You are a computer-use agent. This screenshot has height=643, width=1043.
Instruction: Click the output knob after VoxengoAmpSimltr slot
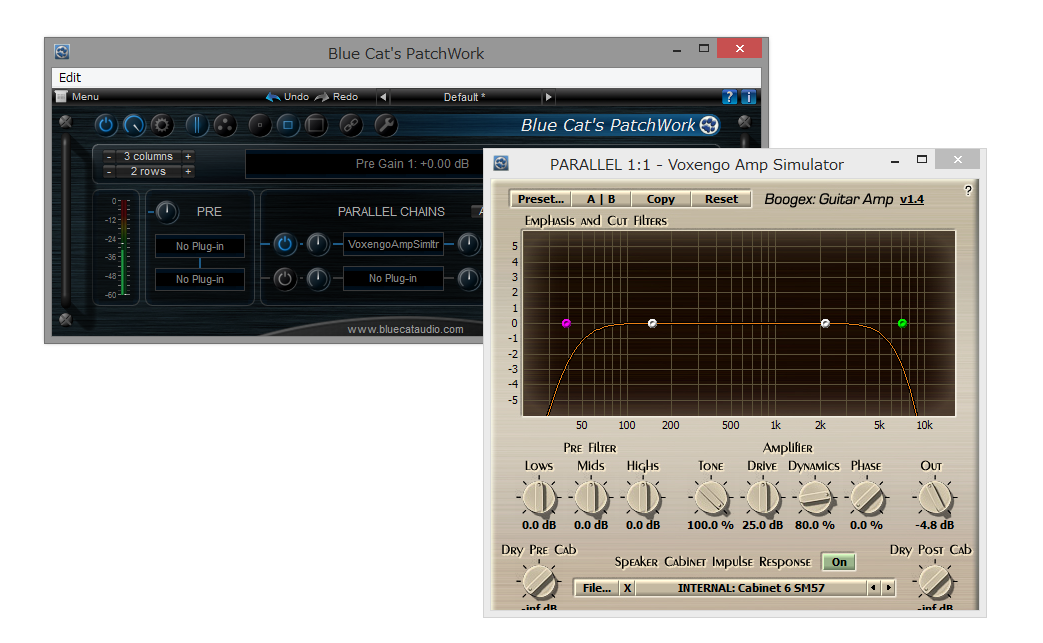(469, 244)
